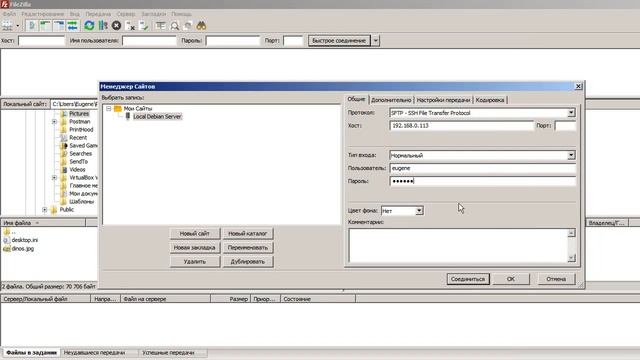Open Site Manager from the main toolbar
640x360 pixels.
(7, 26)
